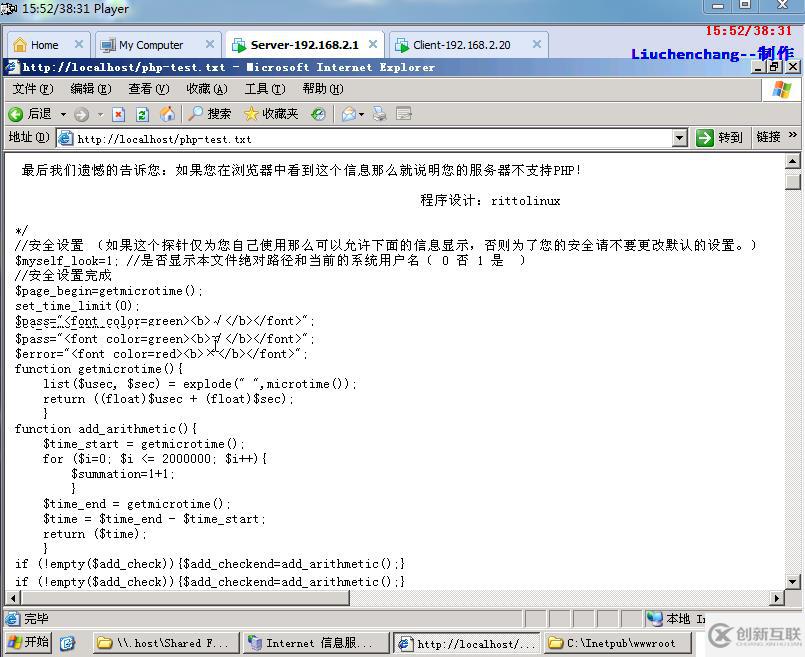
Task: Click the horizontal scrollbar thumb
Action: click(x=185, y=598)
